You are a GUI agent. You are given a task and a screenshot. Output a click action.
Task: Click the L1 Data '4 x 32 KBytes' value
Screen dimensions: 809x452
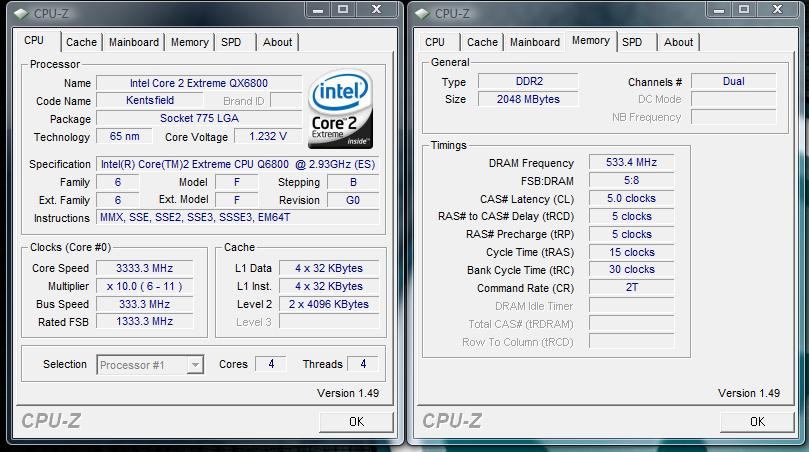coord(329,268)
